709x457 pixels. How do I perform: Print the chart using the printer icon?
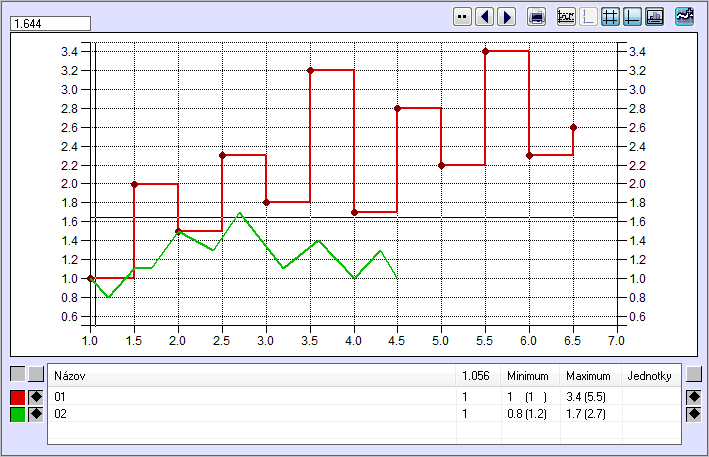[x=537, y=16]
